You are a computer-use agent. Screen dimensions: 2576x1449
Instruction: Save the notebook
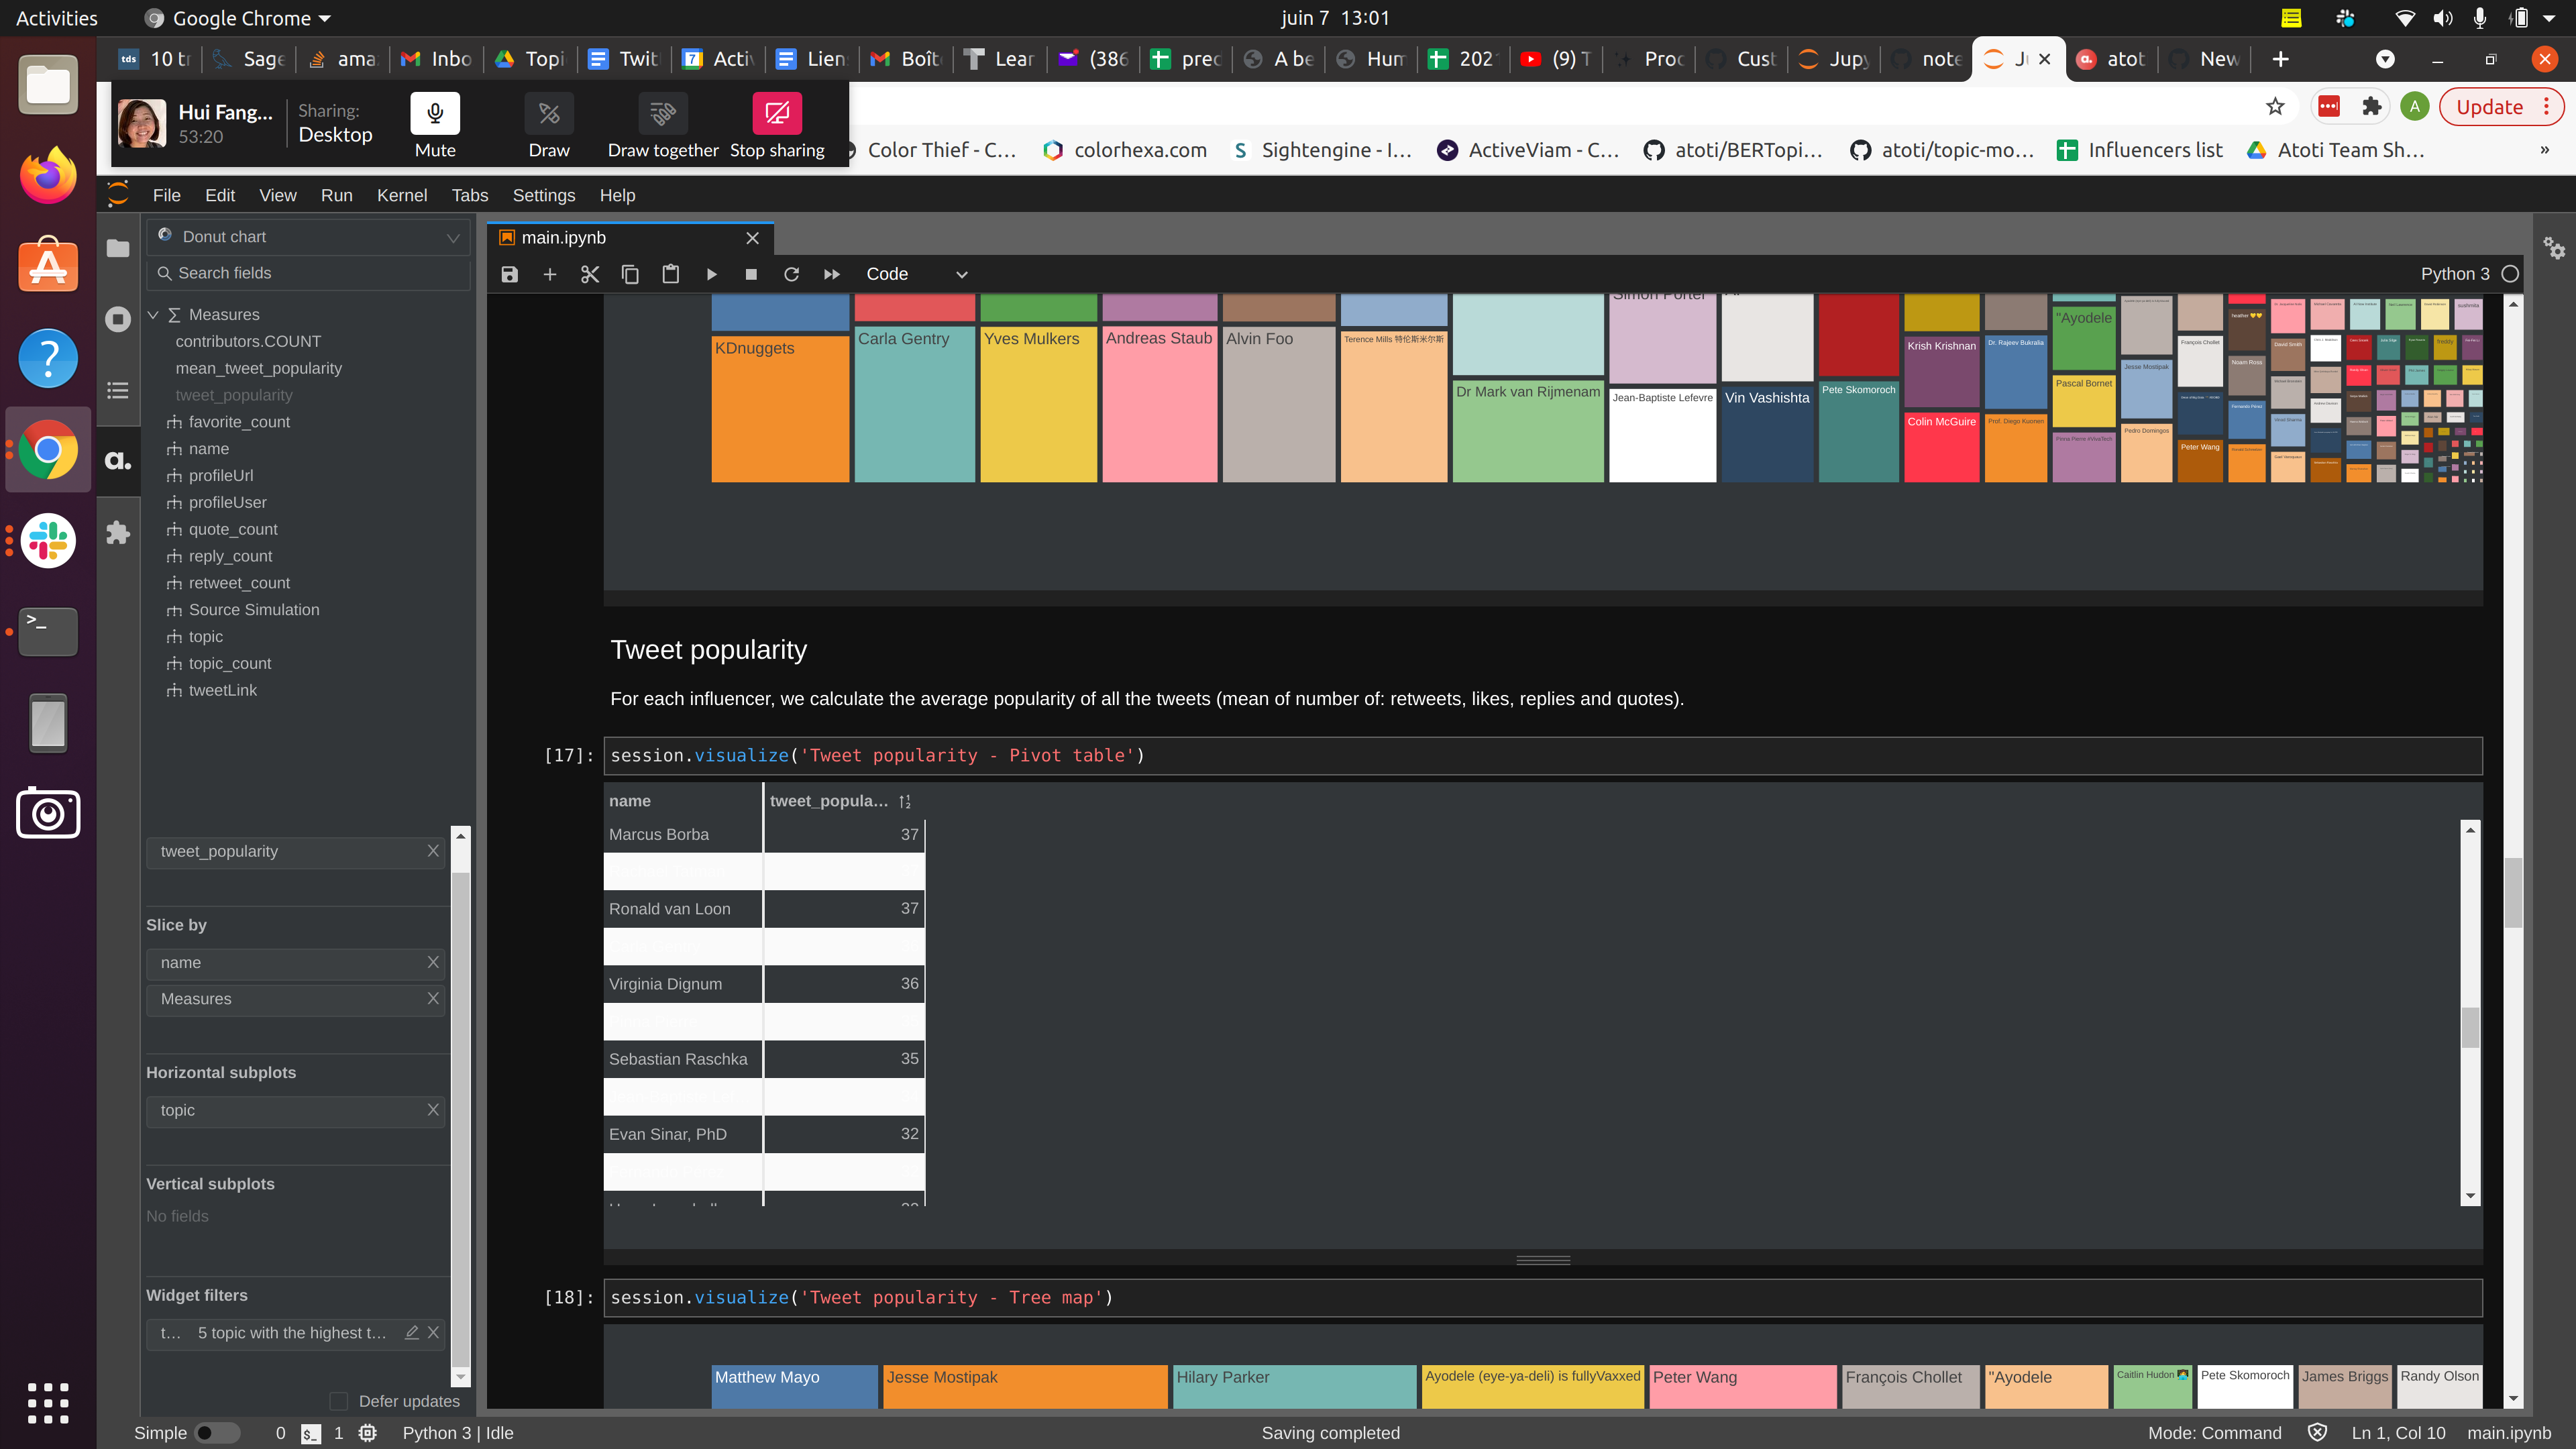509,273
